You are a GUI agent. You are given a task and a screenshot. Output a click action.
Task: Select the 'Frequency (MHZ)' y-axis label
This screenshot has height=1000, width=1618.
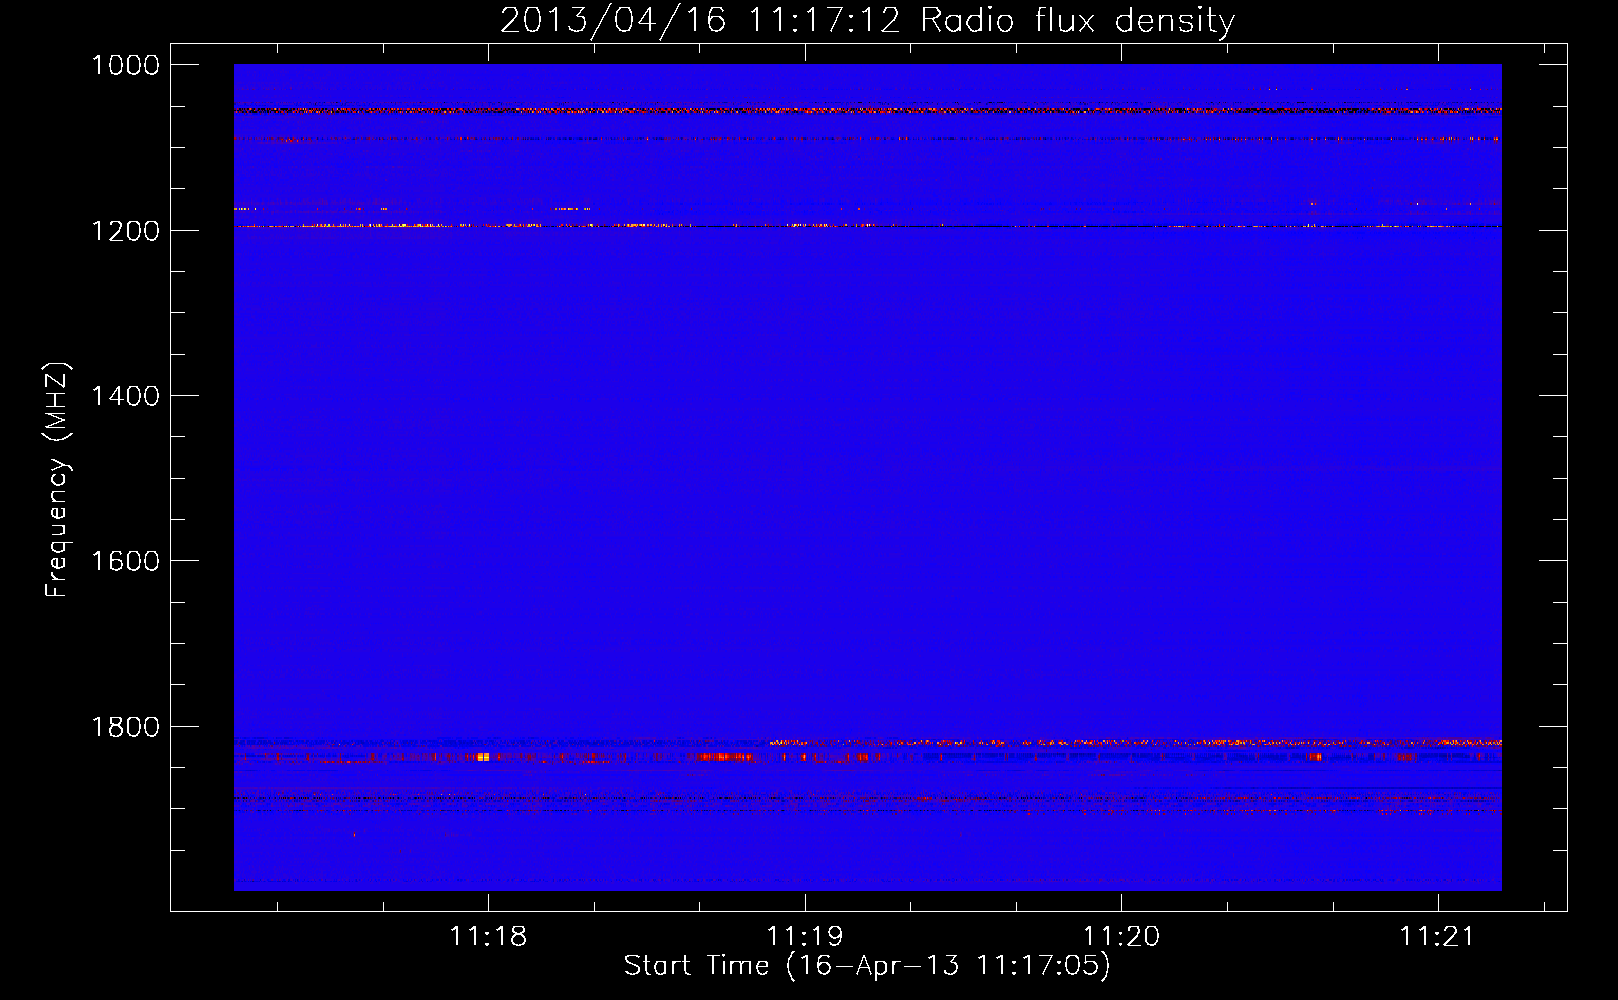[57, 480]
